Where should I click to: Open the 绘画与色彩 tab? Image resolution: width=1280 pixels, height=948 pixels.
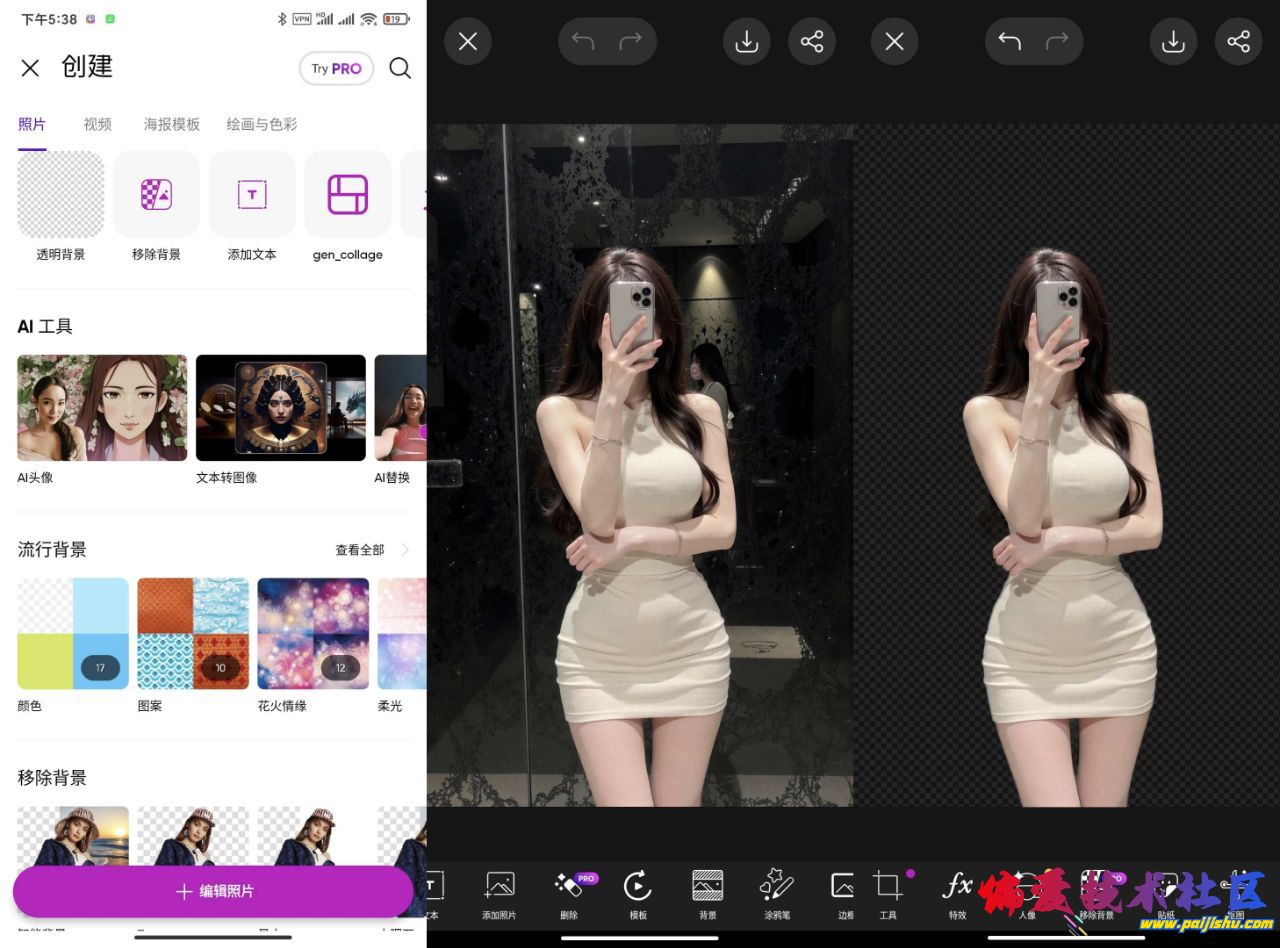tap(262, 124)
